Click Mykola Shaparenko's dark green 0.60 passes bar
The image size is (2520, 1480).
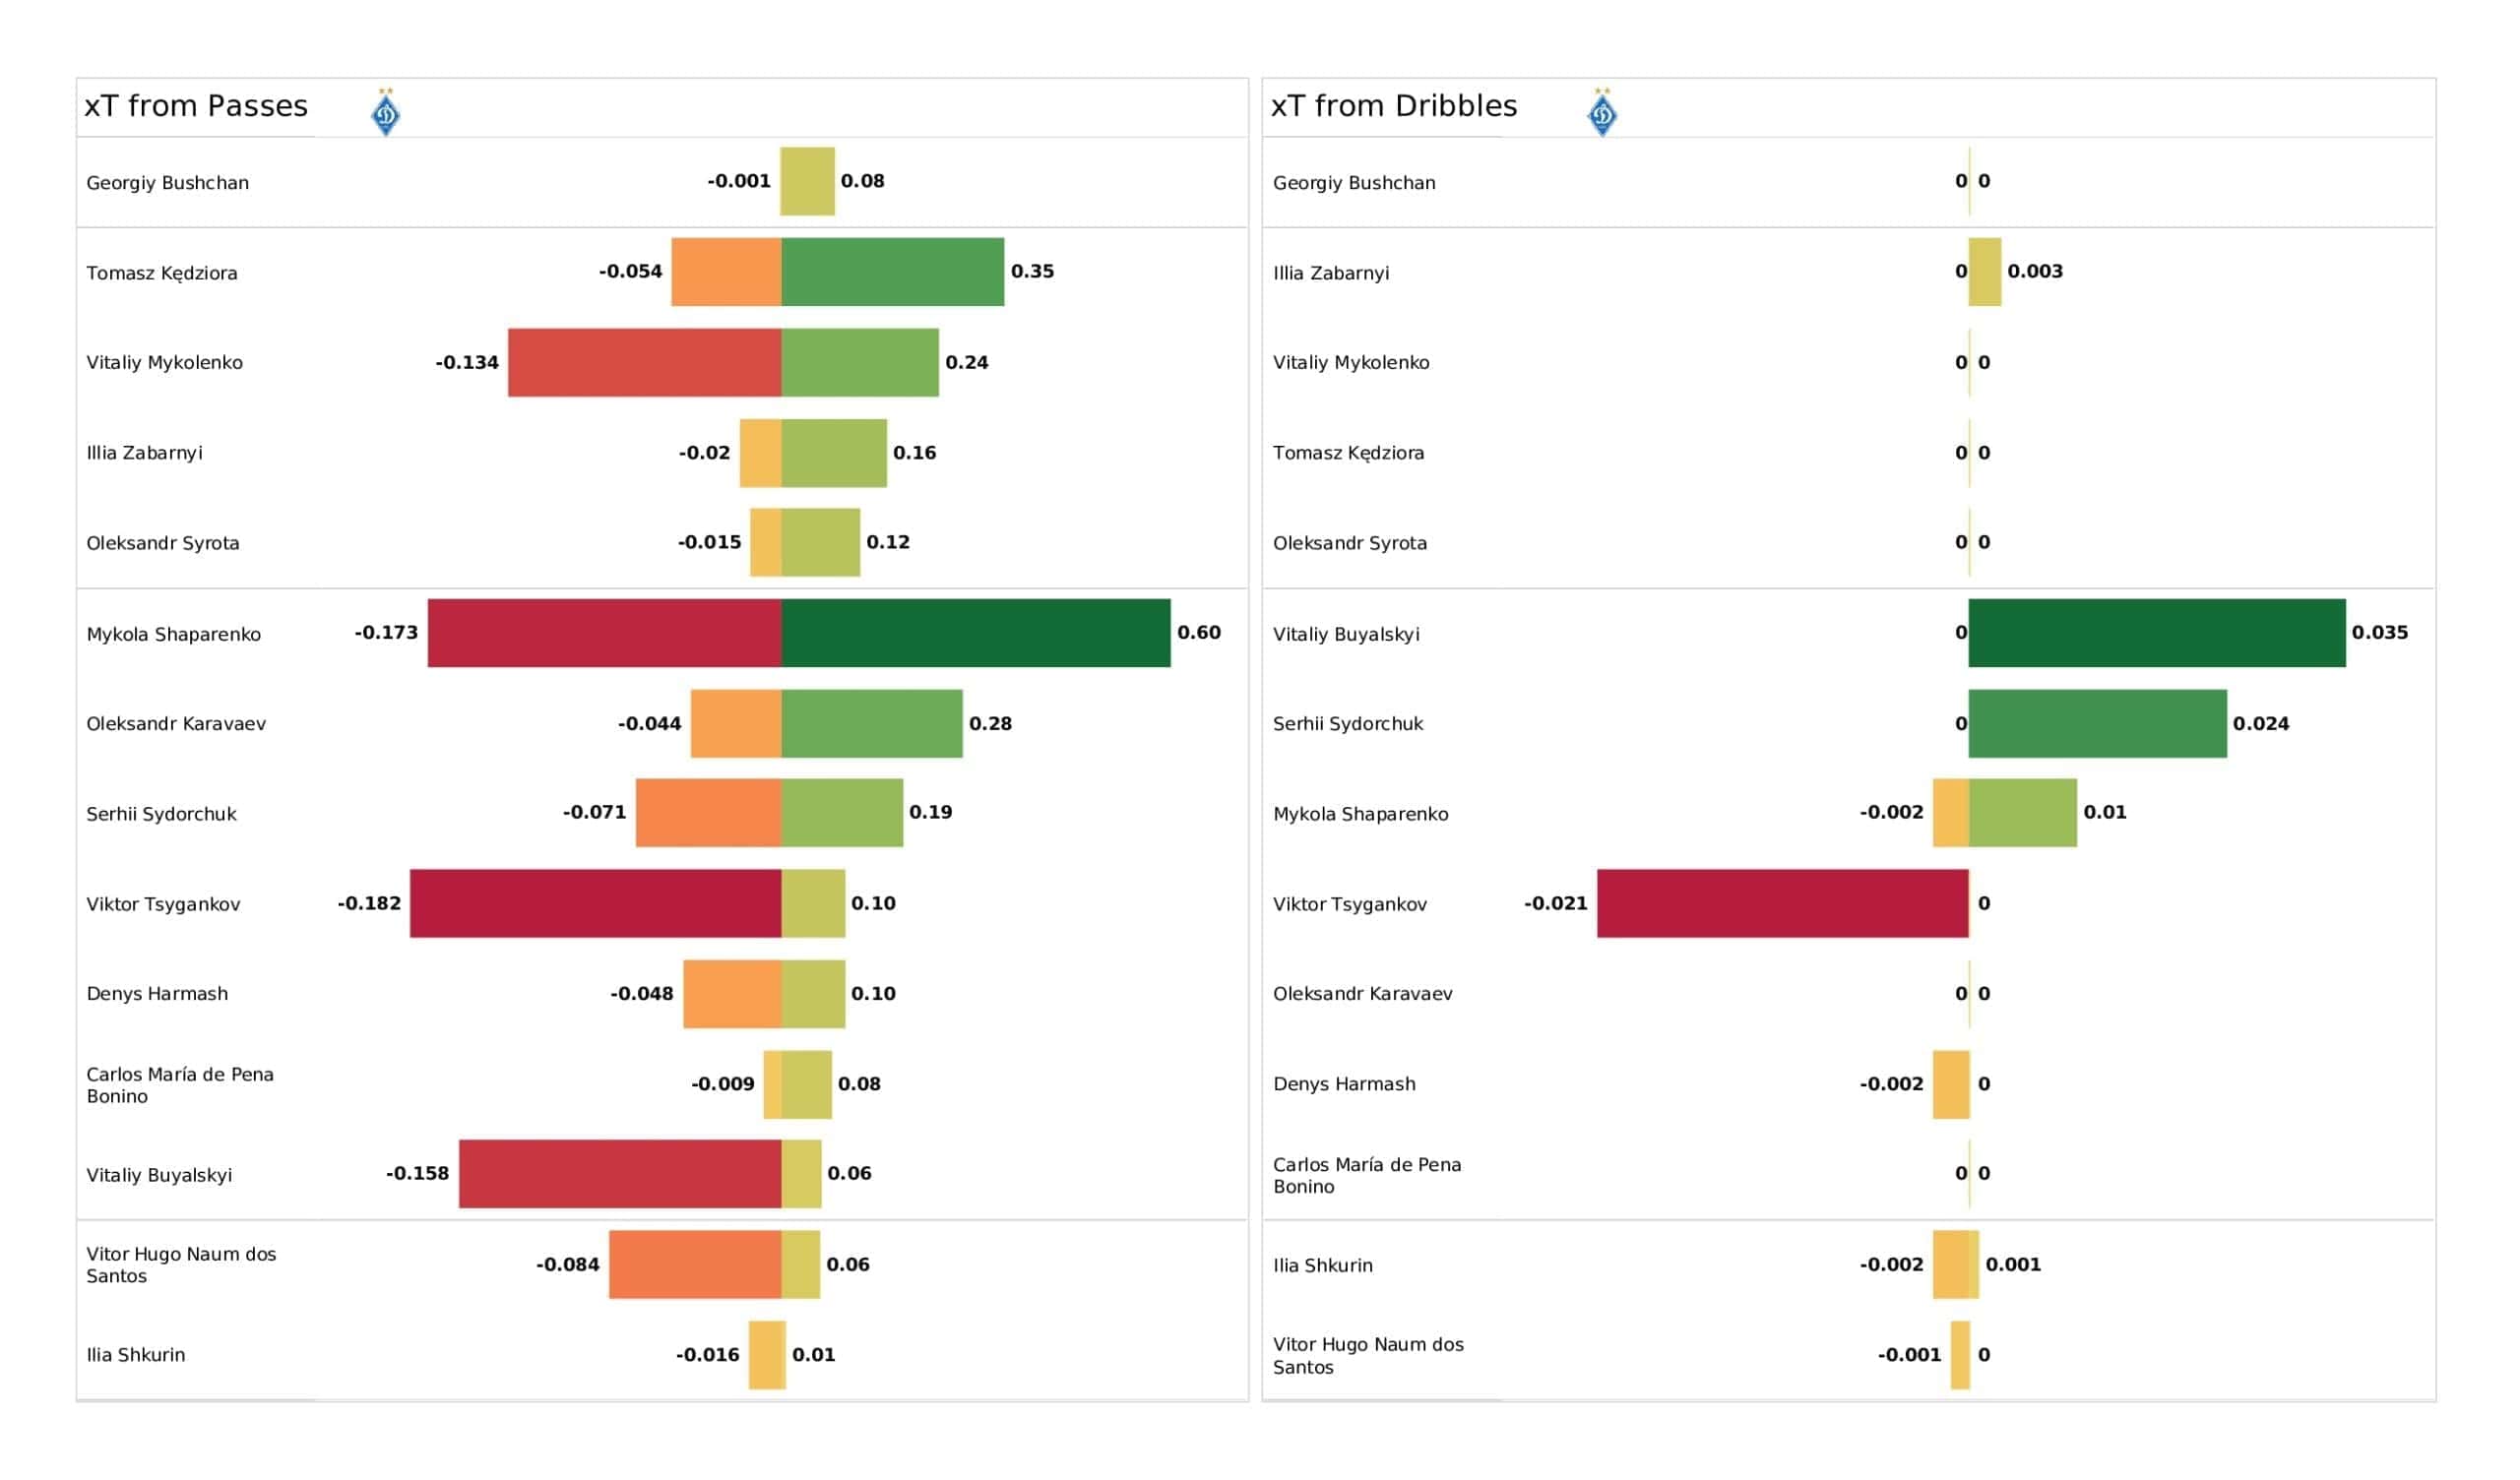point(975,633)
